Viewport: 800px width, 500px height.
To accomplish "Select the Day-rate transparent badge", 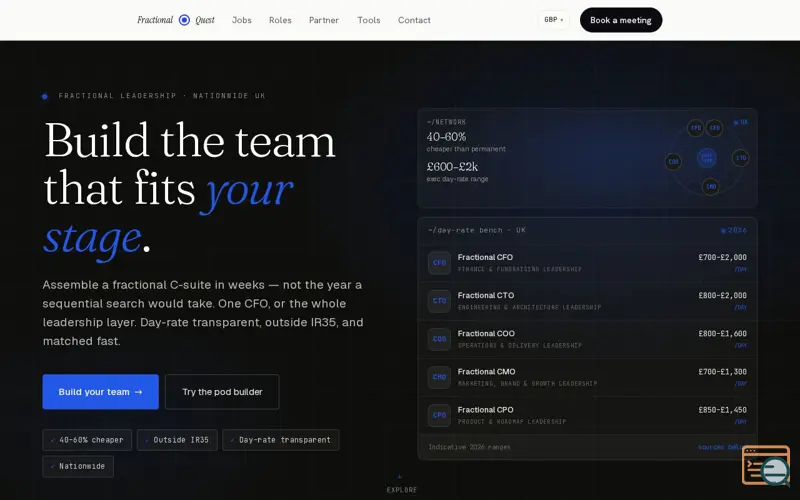I will (x=281, y=440).
